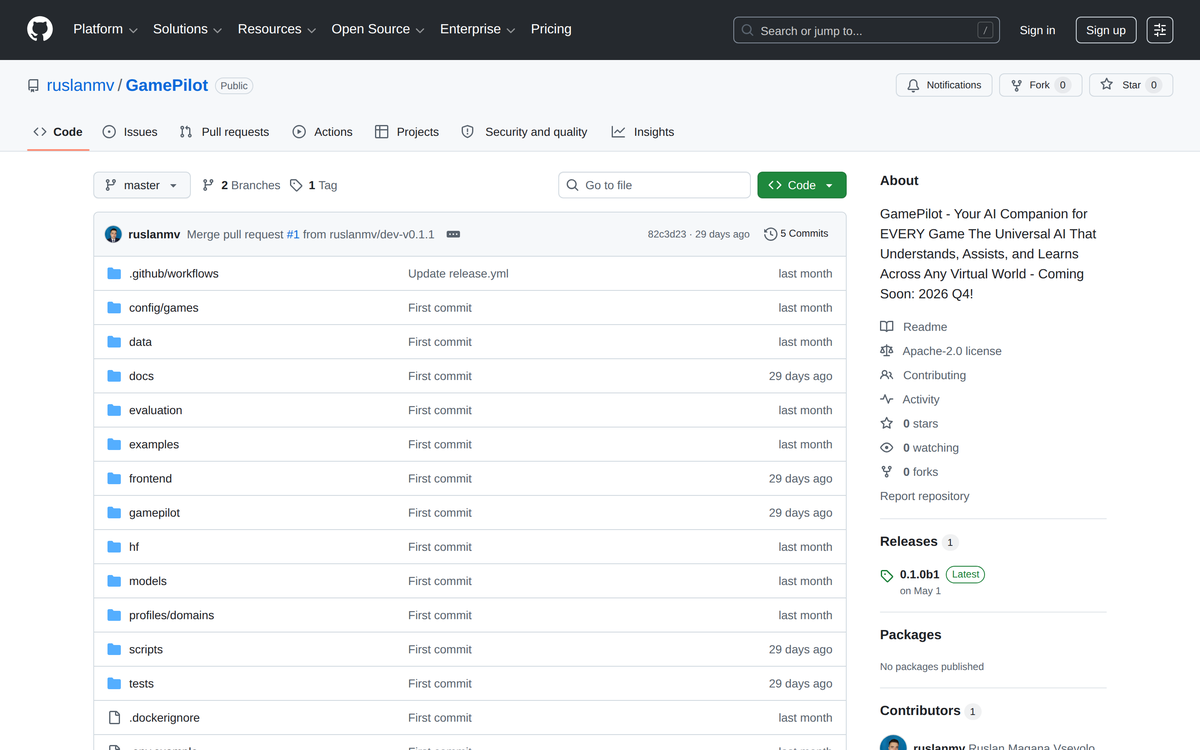Open the Projects tab
This screenshot has height=750, width=1200.
click(x=406, y=132)
